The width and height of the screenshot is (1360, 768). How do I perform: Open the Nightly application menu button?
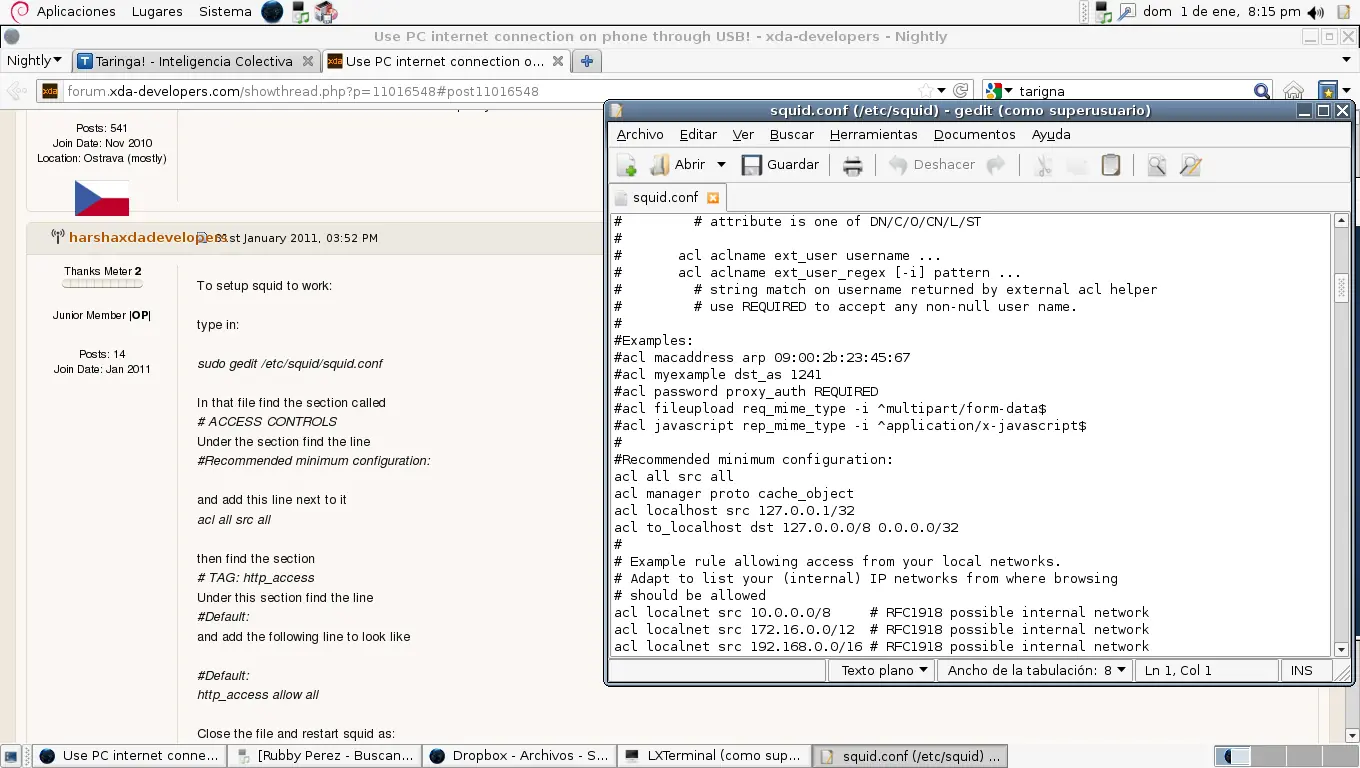[x=34, y=61]
